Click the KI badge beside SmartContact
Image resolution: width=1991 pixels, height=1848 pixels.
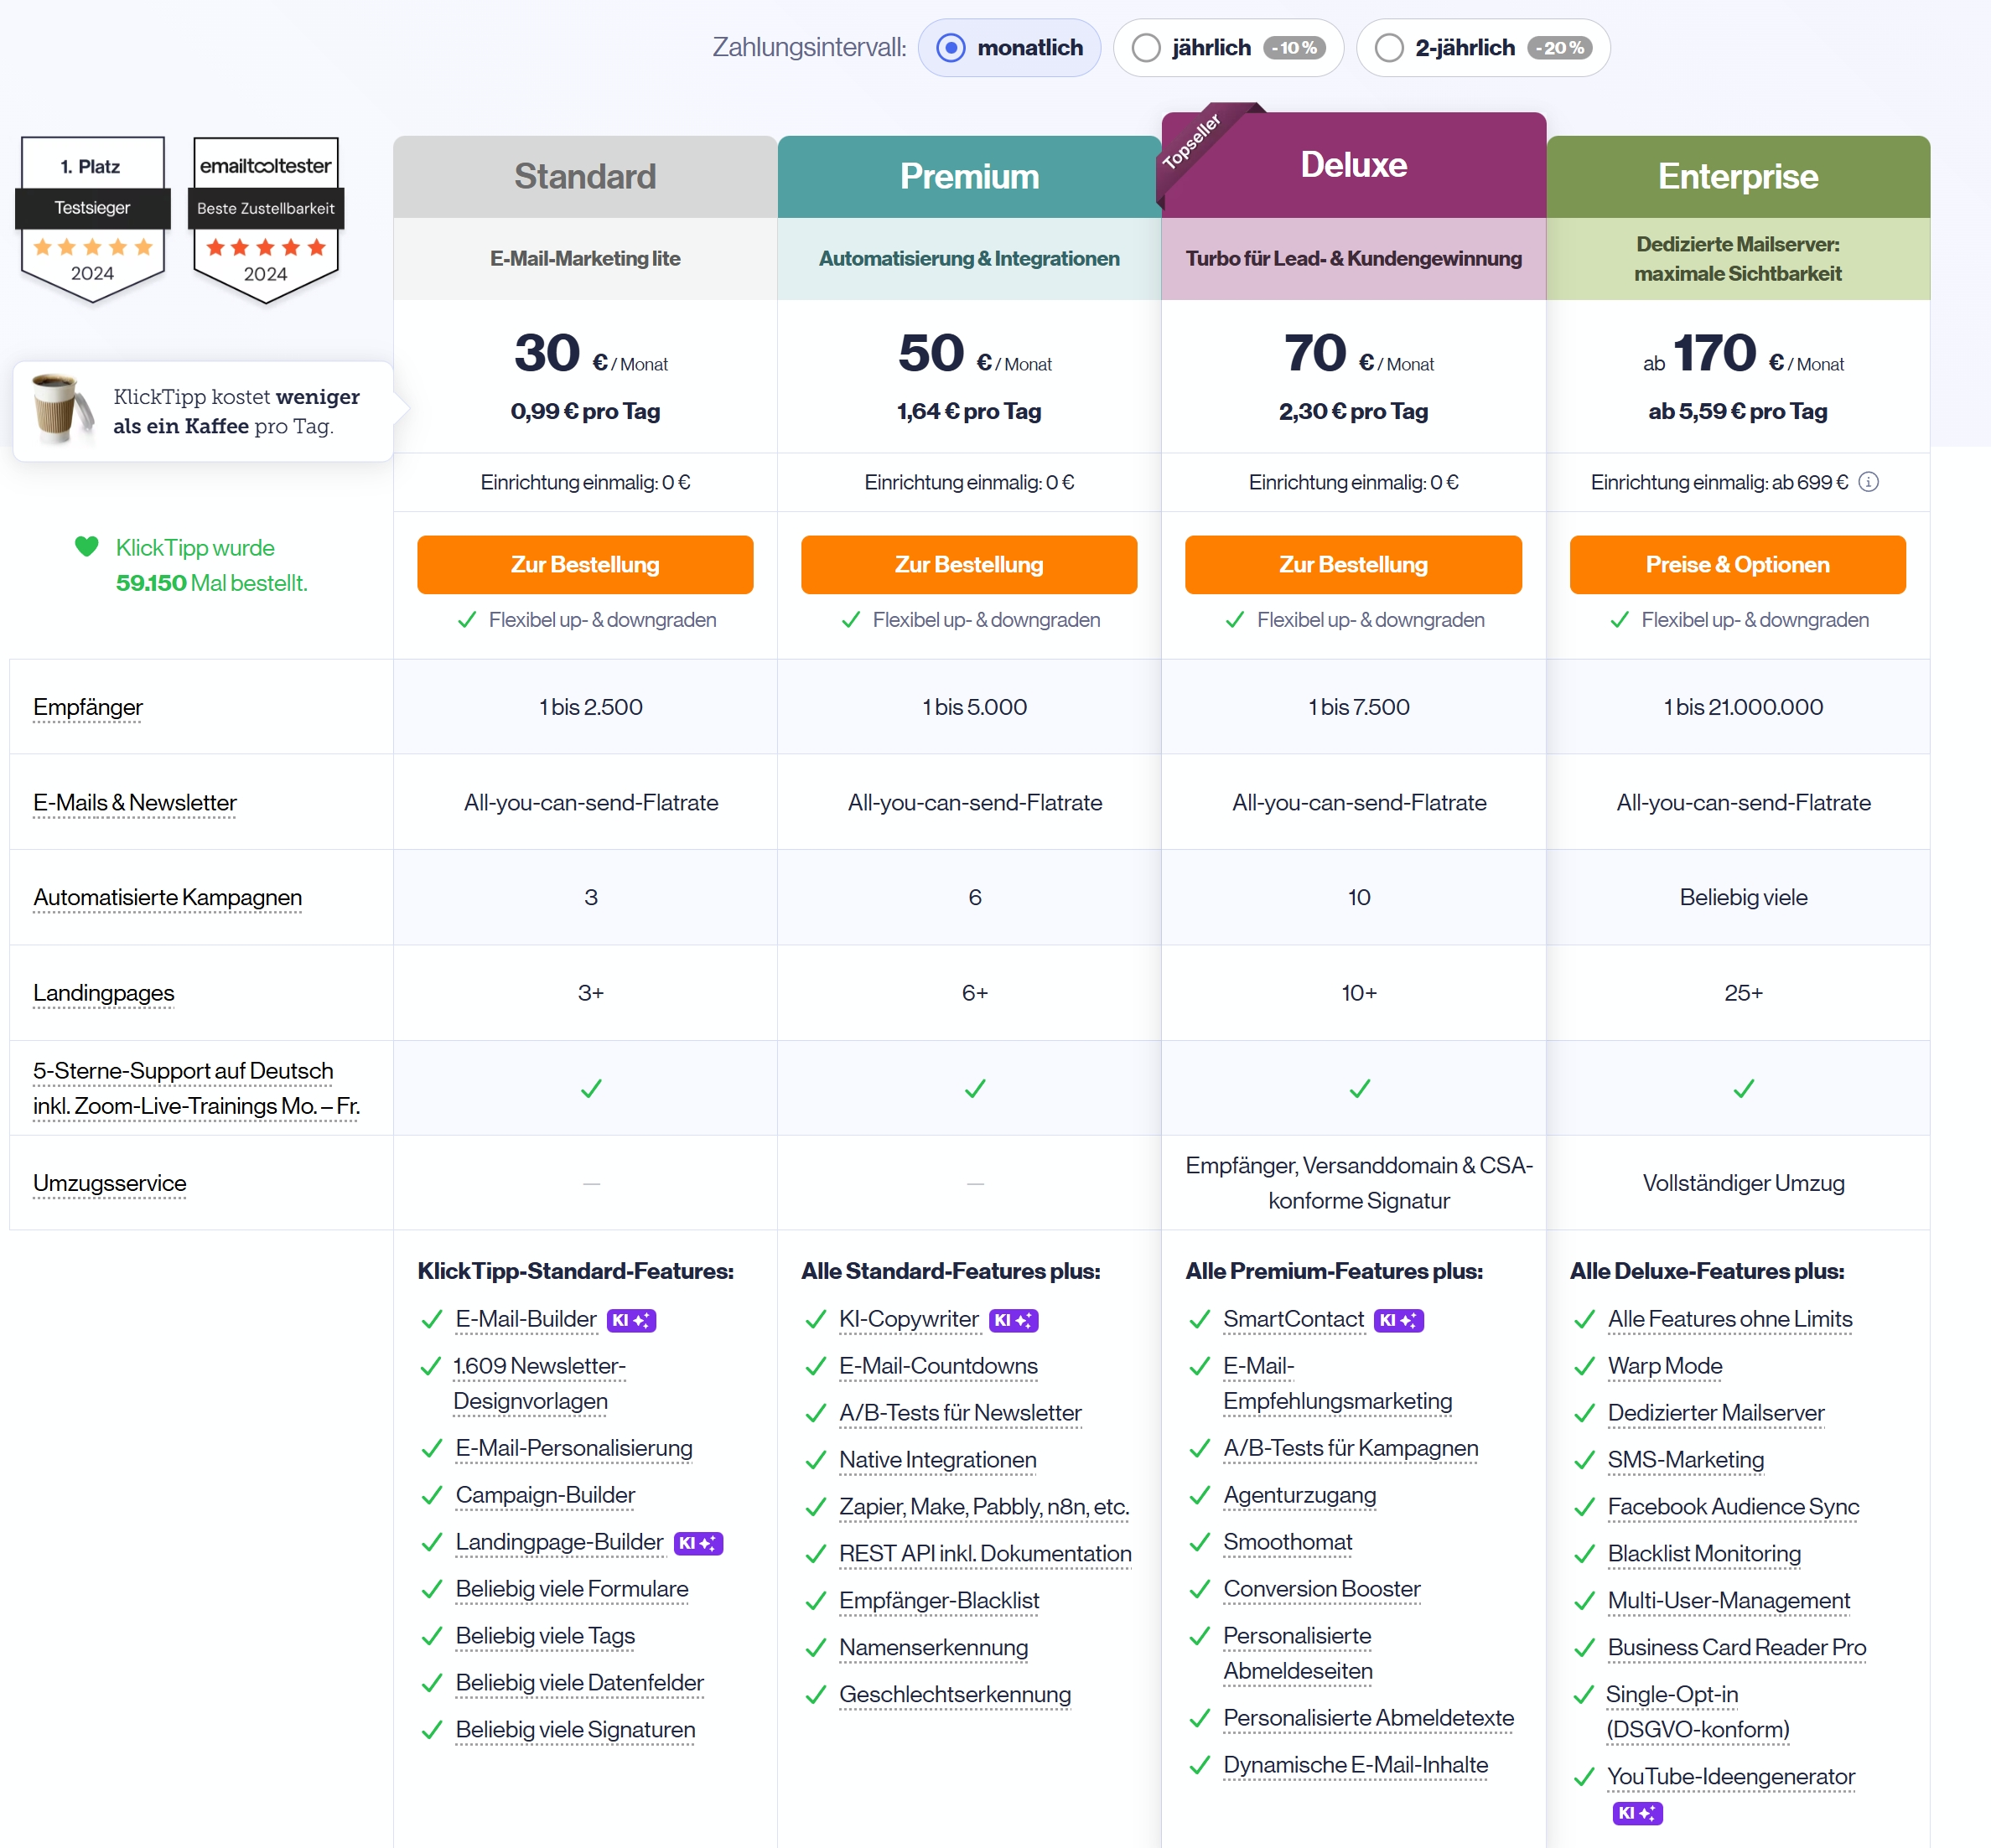point(1398,1320)
